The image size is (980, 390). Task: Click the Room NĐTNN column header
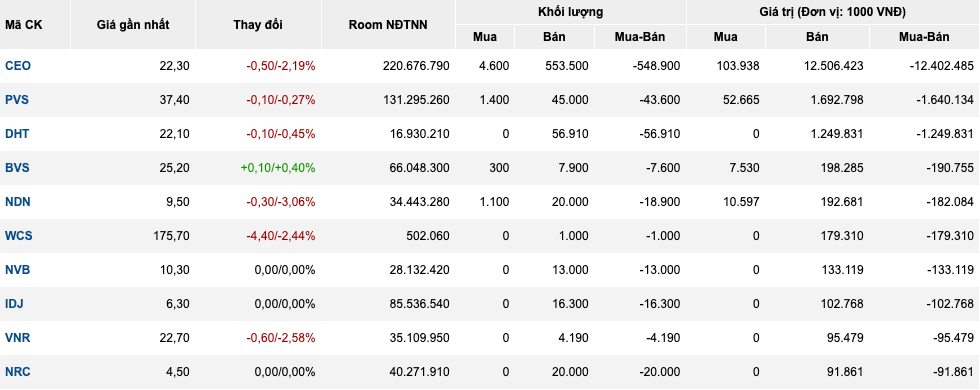388,25
